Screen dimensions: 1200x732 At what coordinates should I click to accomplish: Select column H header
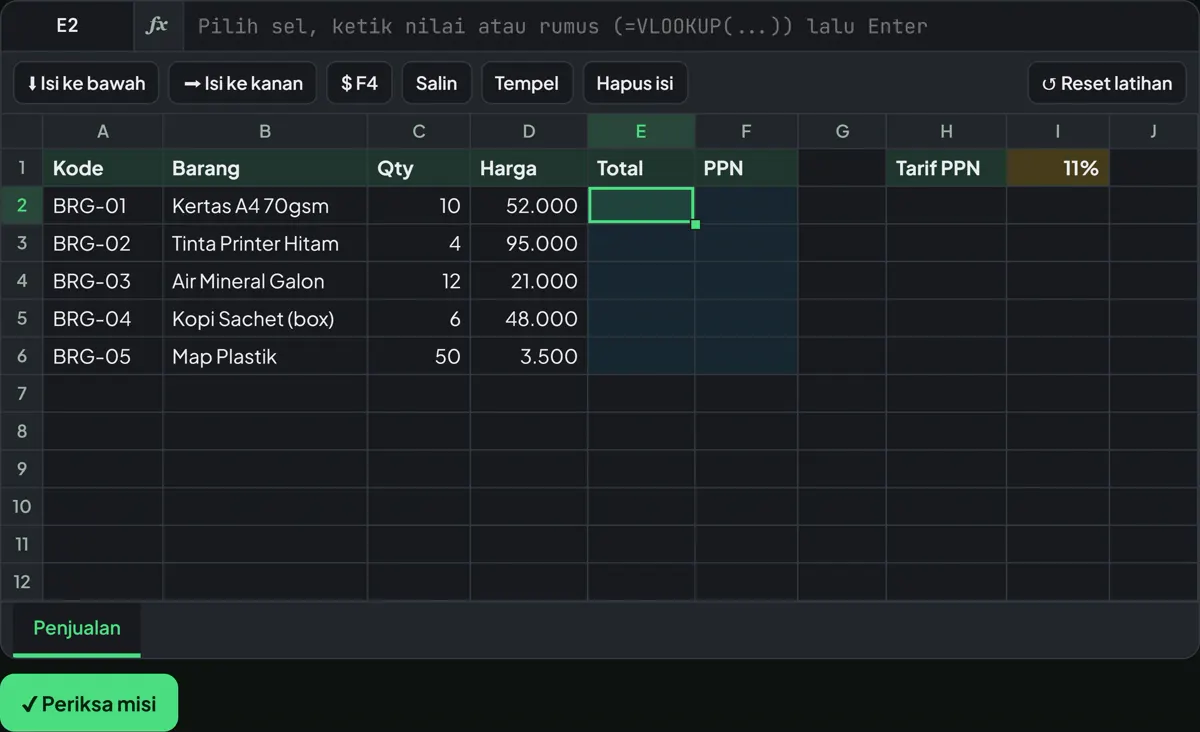coord(946,131)
